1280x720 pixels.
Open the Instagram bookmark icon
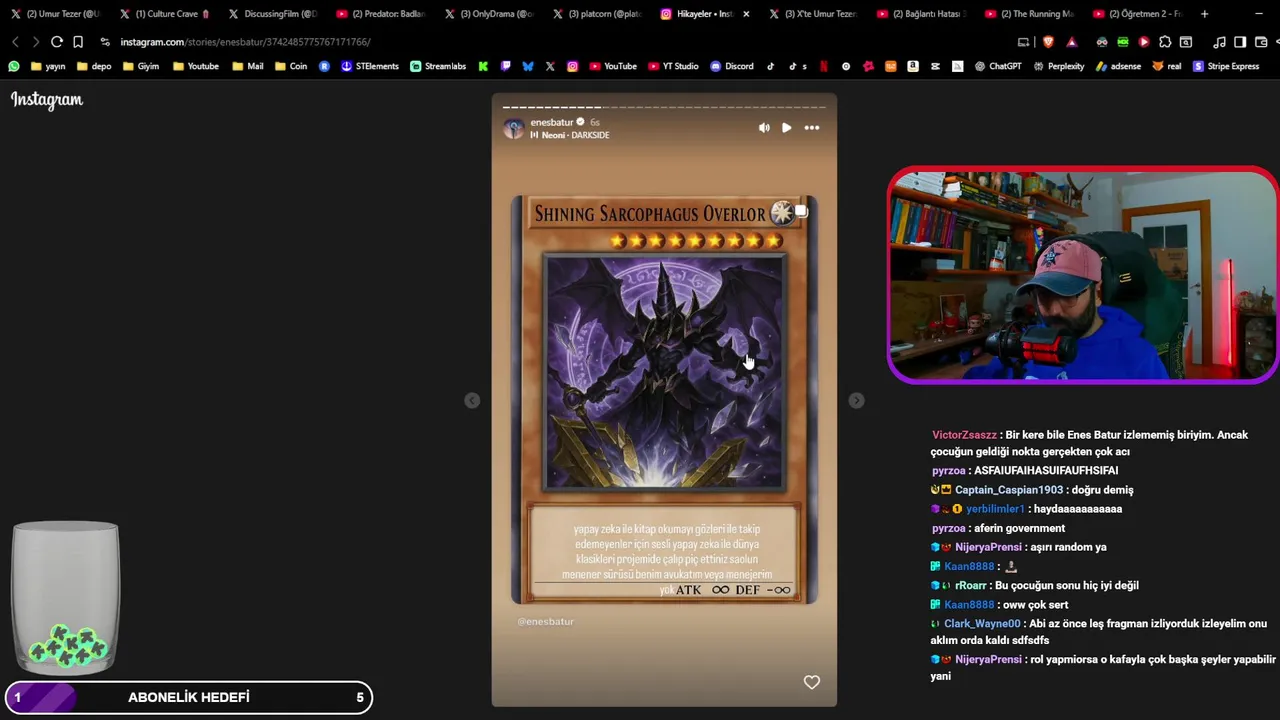[573, 66]
